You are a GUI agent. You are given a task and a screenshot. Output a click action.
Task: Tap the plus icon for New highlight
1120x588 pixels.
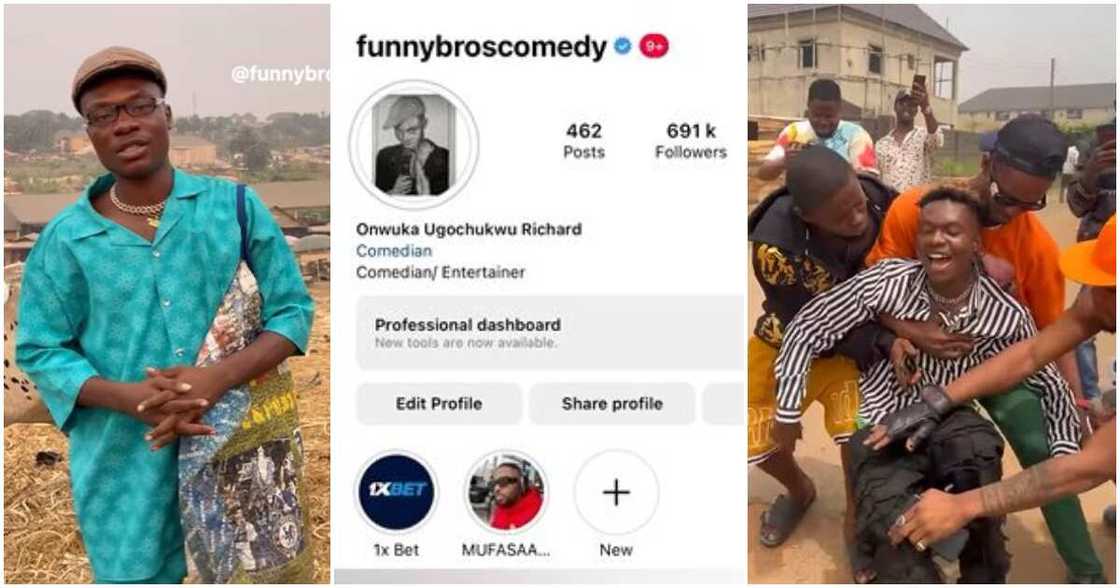616,492
